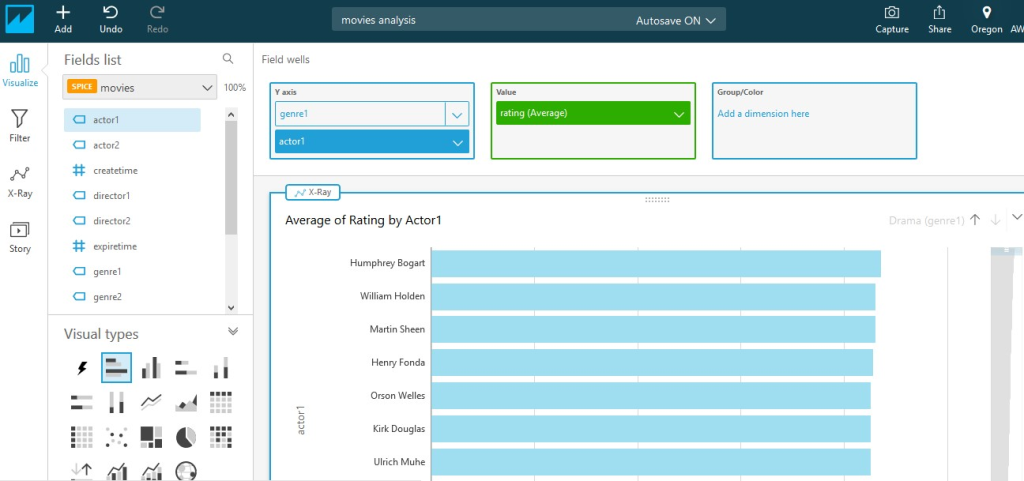Select the horizontal stacked 100% bar chart
This screenshot has width=1024, height=481.
pyautogui.click(x=82, y=402)
